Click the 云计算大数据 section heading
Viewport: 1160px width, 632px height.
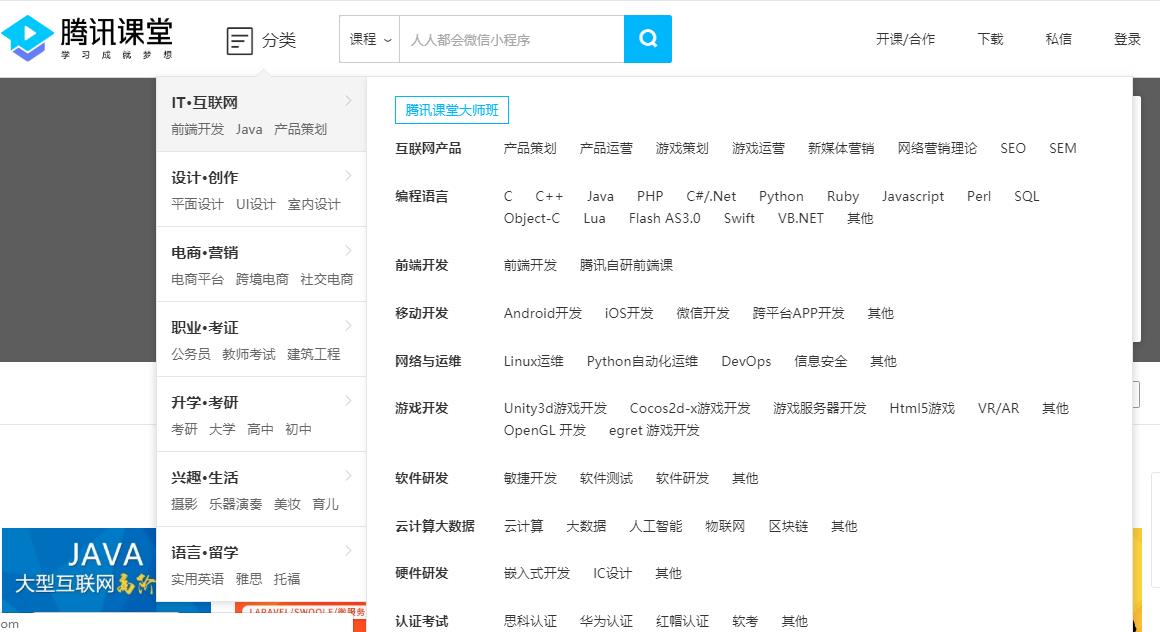point(434,526)
